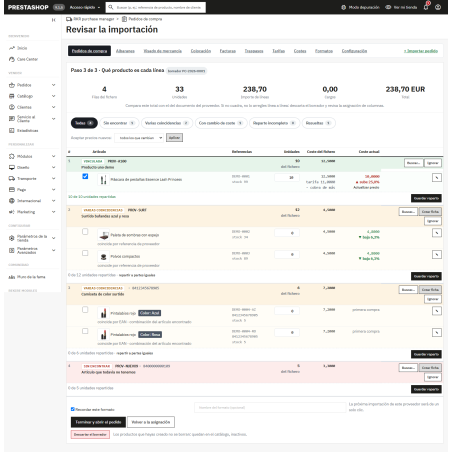Click the Care Center icon in sidebar
This screenshot has height=452, width=452.
click(x=12, y=59)
